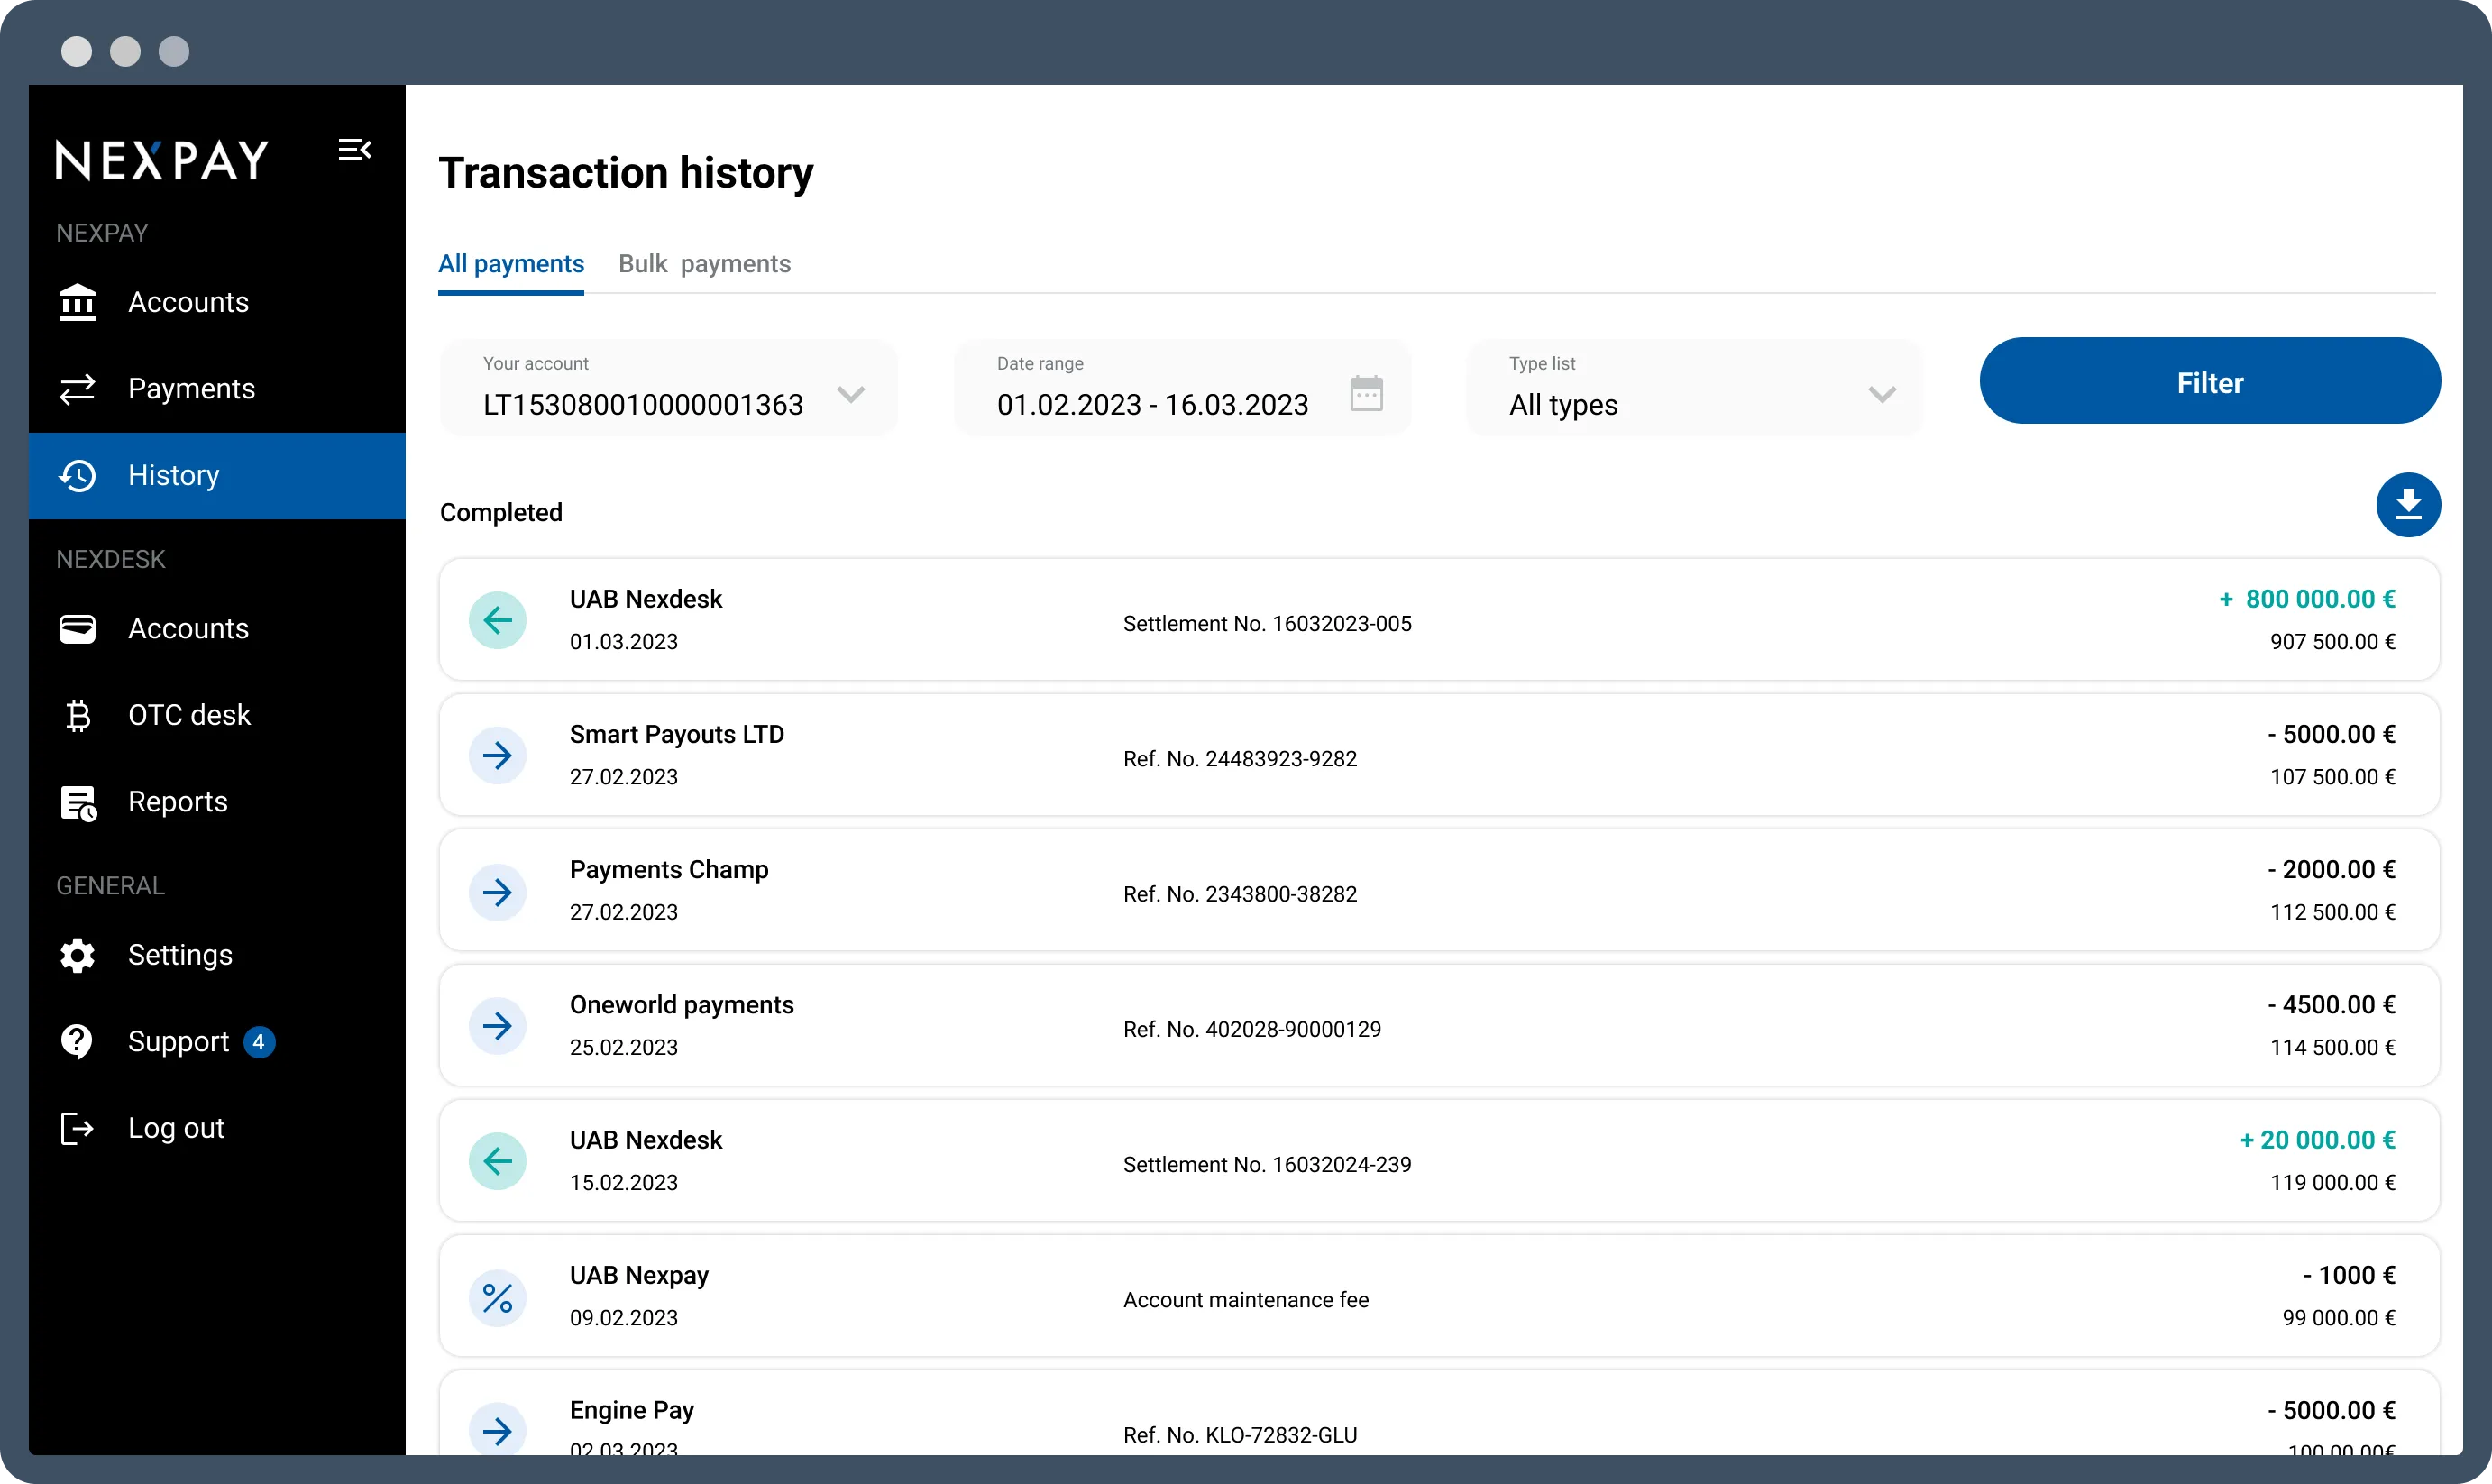Click the Log out door icon
The height and width of the screenshot is (1484, 2492).
pos(77,1128)
